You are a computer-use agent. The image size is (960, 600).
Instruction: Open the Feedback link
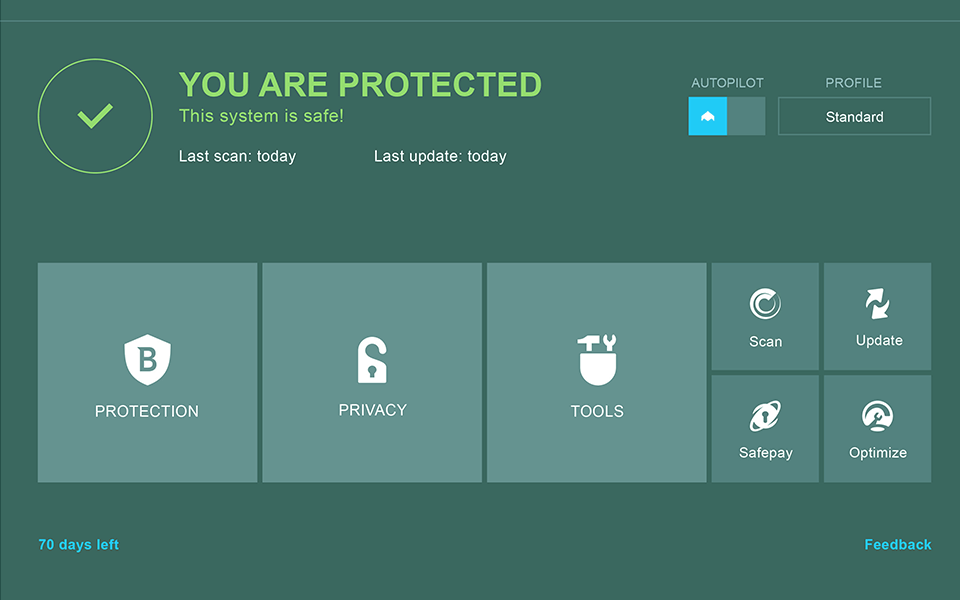pyautogui.click(x=897, y=545)
